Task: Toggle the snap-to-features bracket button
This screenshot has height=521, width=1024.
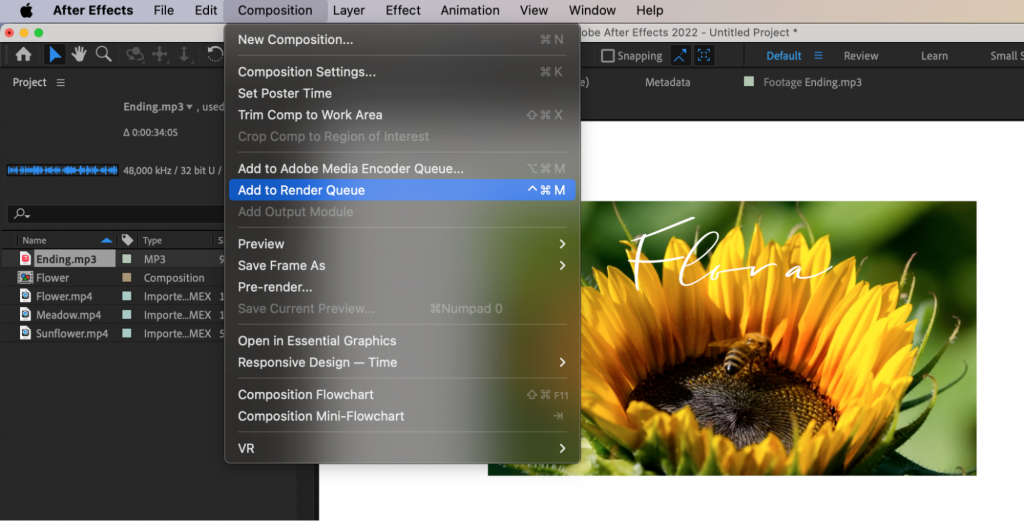Action: pyautogui.click(x=704, y=56)
